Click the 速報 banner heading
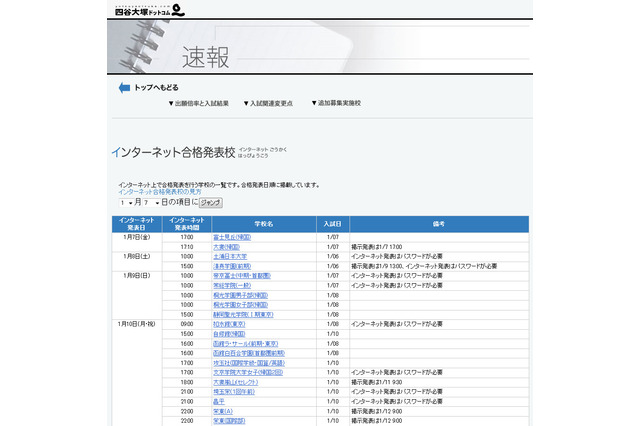The width and height of the screenshot is (640, 426). pyautogui.click(x=206, y=58)
